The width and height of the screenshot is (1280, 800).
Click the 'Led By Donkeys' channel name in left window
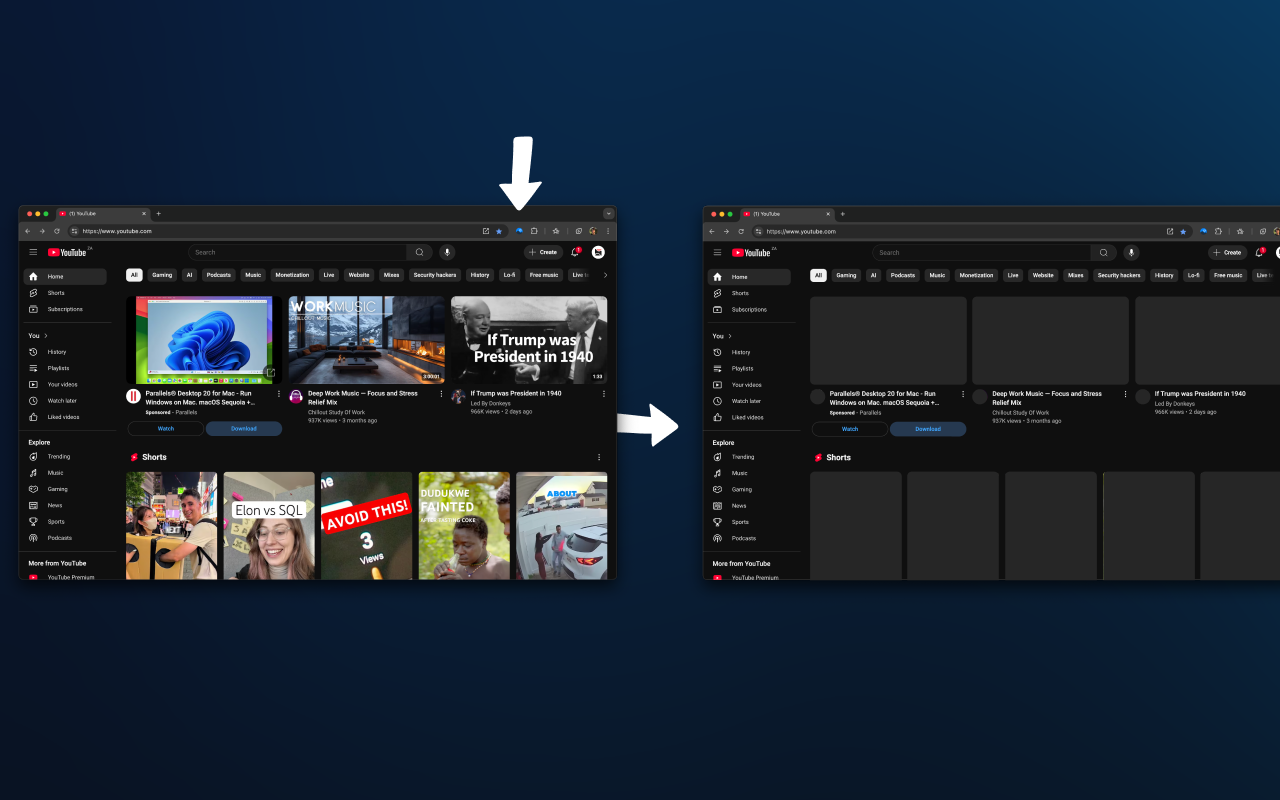point(490,403)
